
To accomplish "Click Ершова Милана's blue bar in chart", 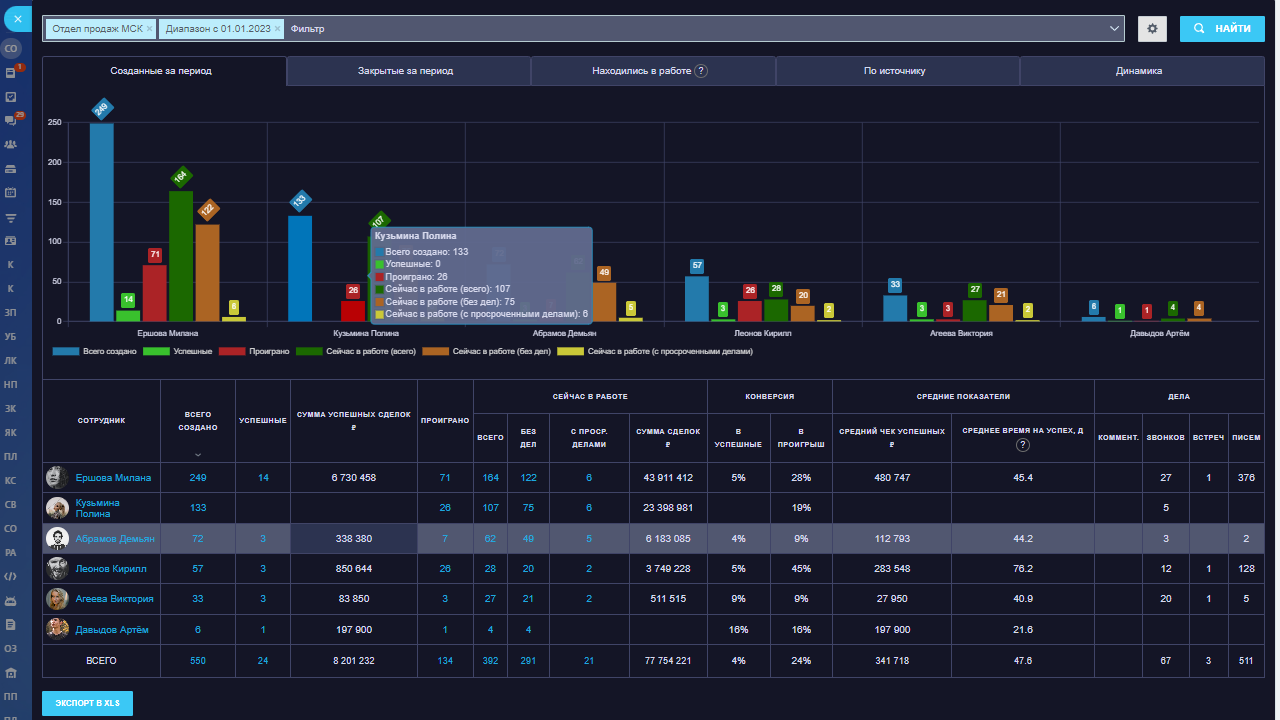I will 101,222.
